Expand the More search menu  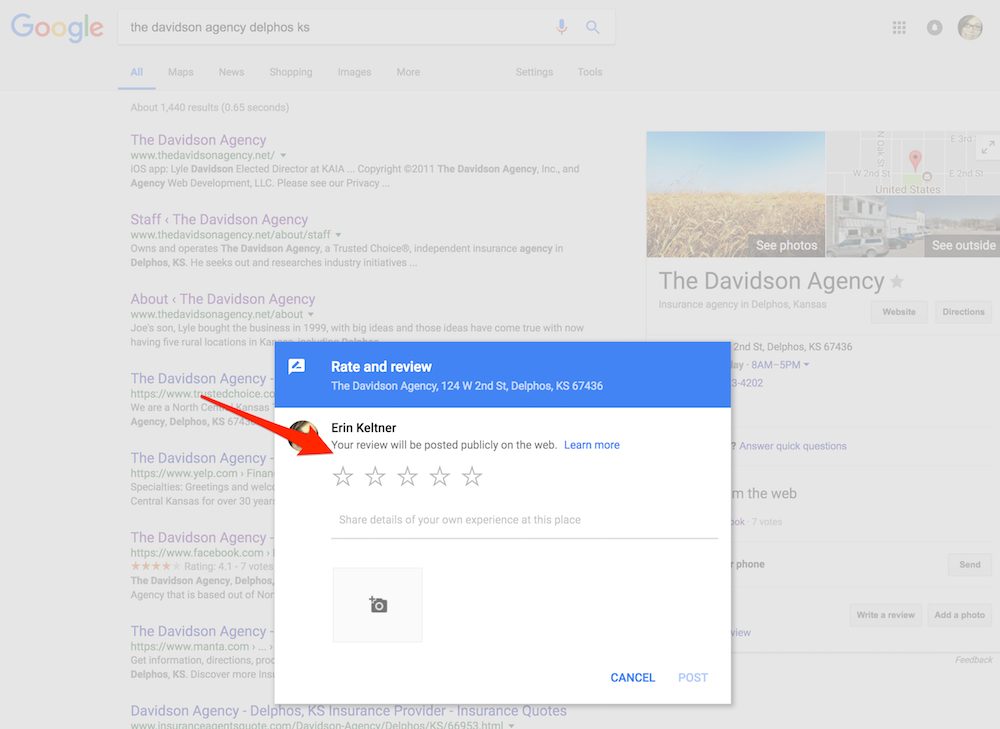pyautogui.click(x=408, y=72)
